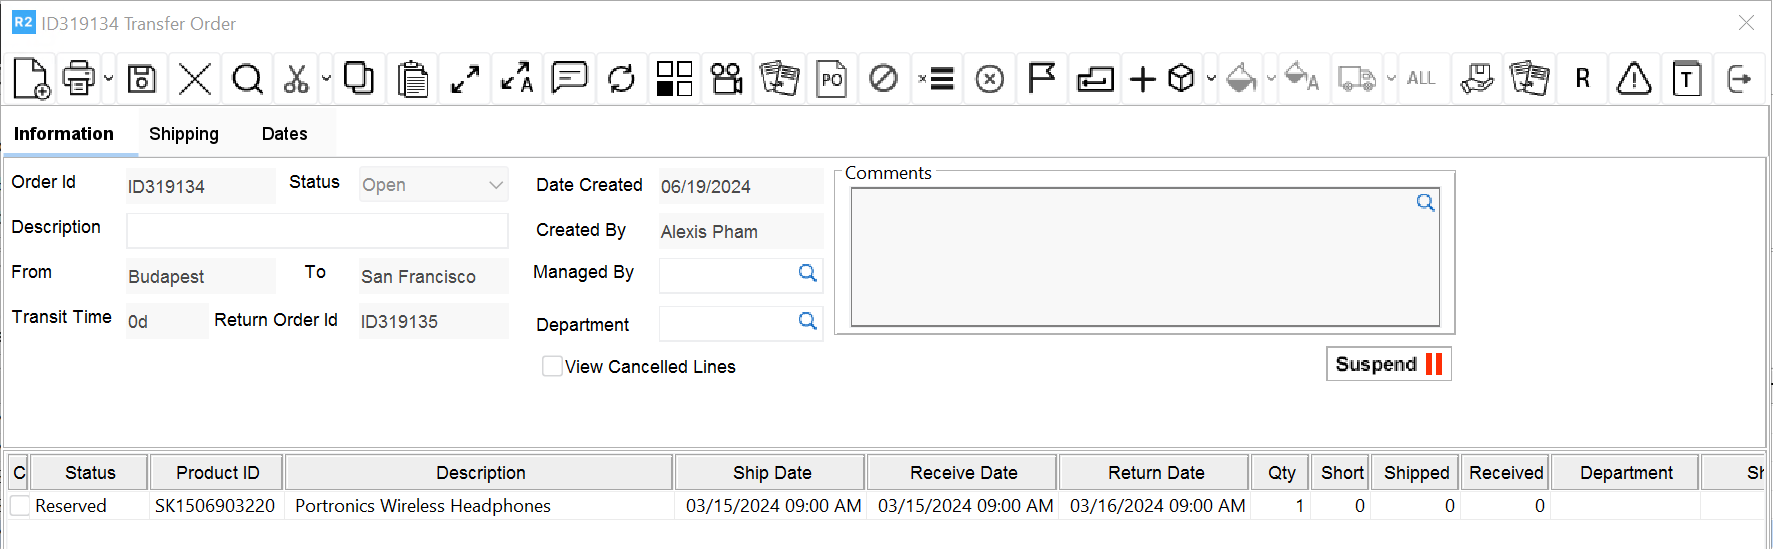Screen dimensions: 1773x549
Task: Tick the checkbox on the Reserved line row
Action: click(x=19, y=506)
